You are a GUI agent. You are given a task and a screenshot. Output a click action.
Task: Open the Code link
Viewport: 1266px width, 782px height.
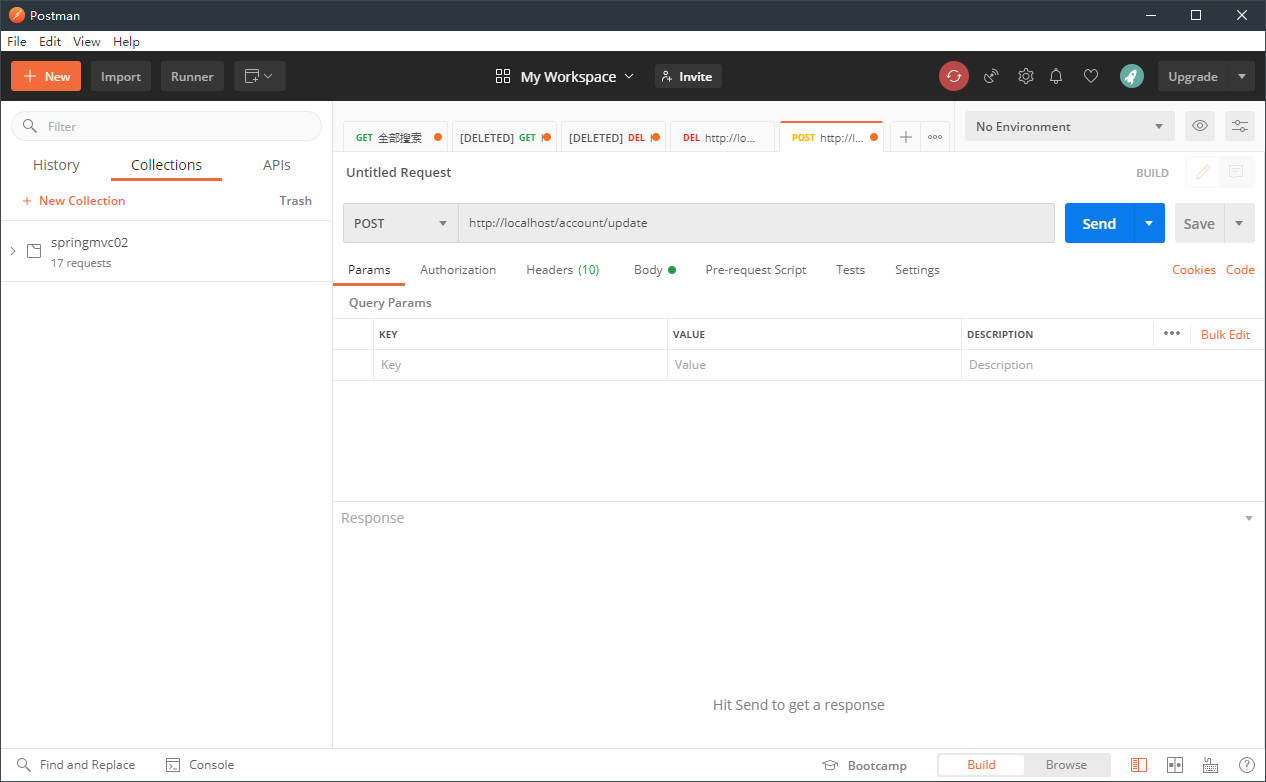click(x=1240, y=270)
